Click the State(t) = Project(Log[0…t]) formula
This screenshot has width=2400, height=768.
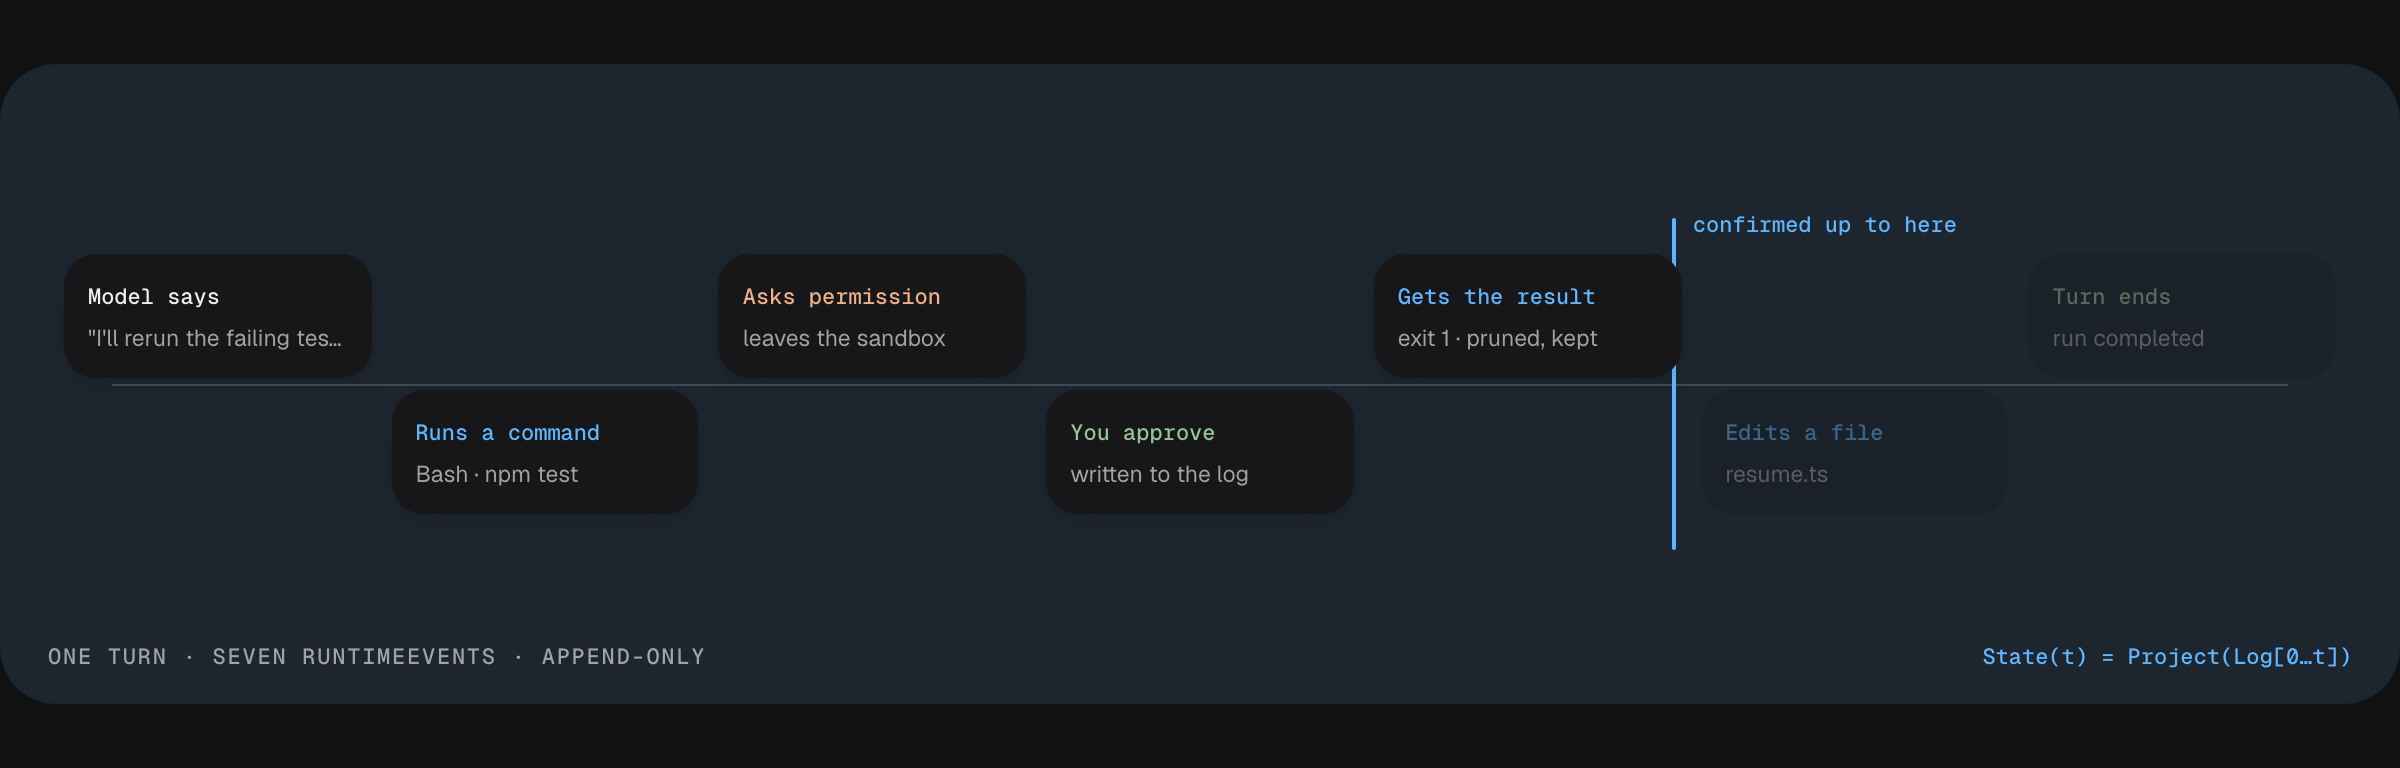(2167, 657)
